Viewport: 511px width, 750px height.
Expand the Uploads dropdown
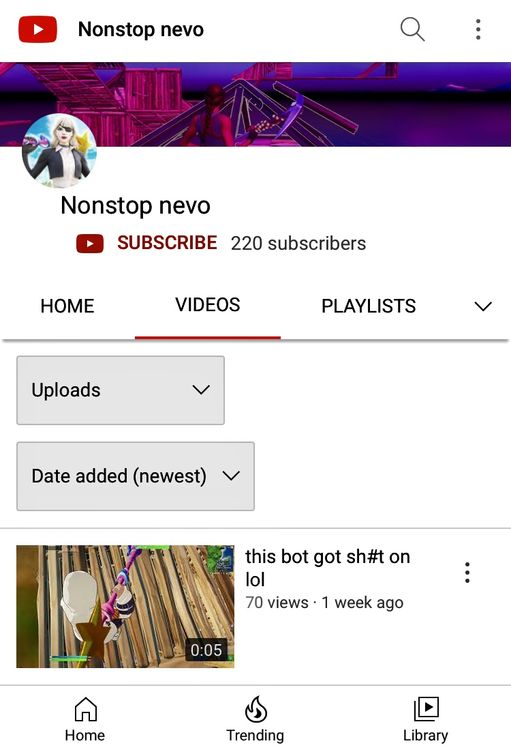coord(121,390)
